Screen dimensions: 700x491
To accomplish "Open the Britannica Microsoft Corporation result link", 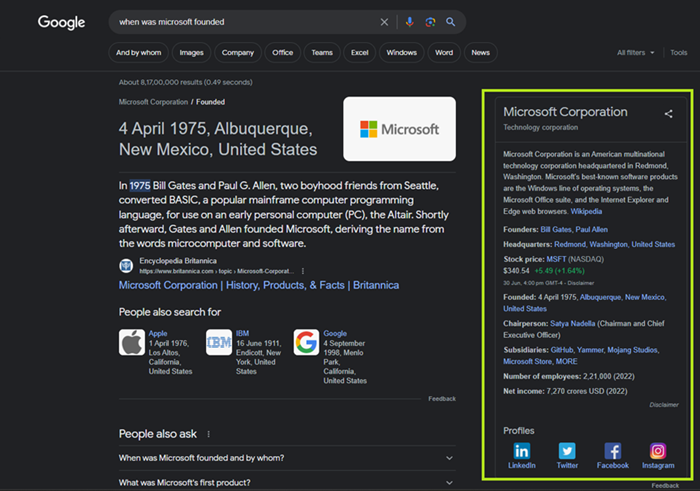I will tap(258, 285).
